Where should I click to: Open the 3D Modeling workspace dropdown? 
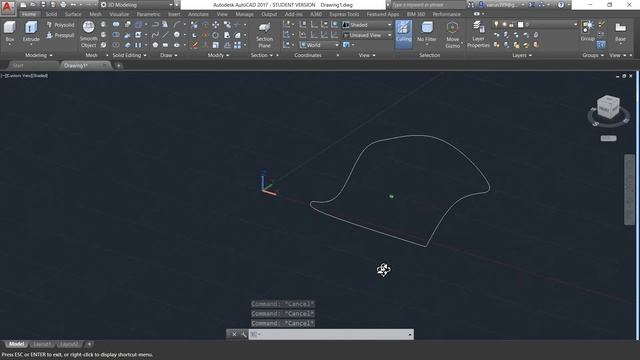coord(137,5)
